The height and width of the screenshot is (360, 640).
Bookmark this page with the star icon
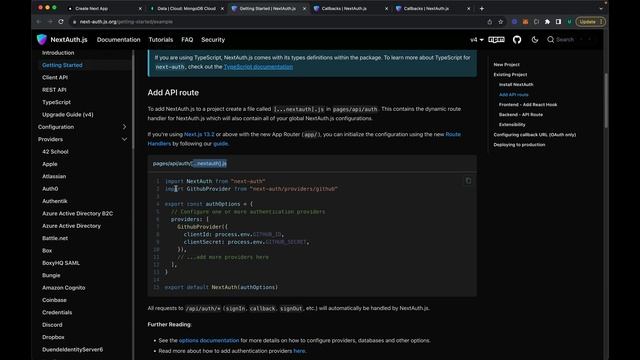tap(500, 22)
